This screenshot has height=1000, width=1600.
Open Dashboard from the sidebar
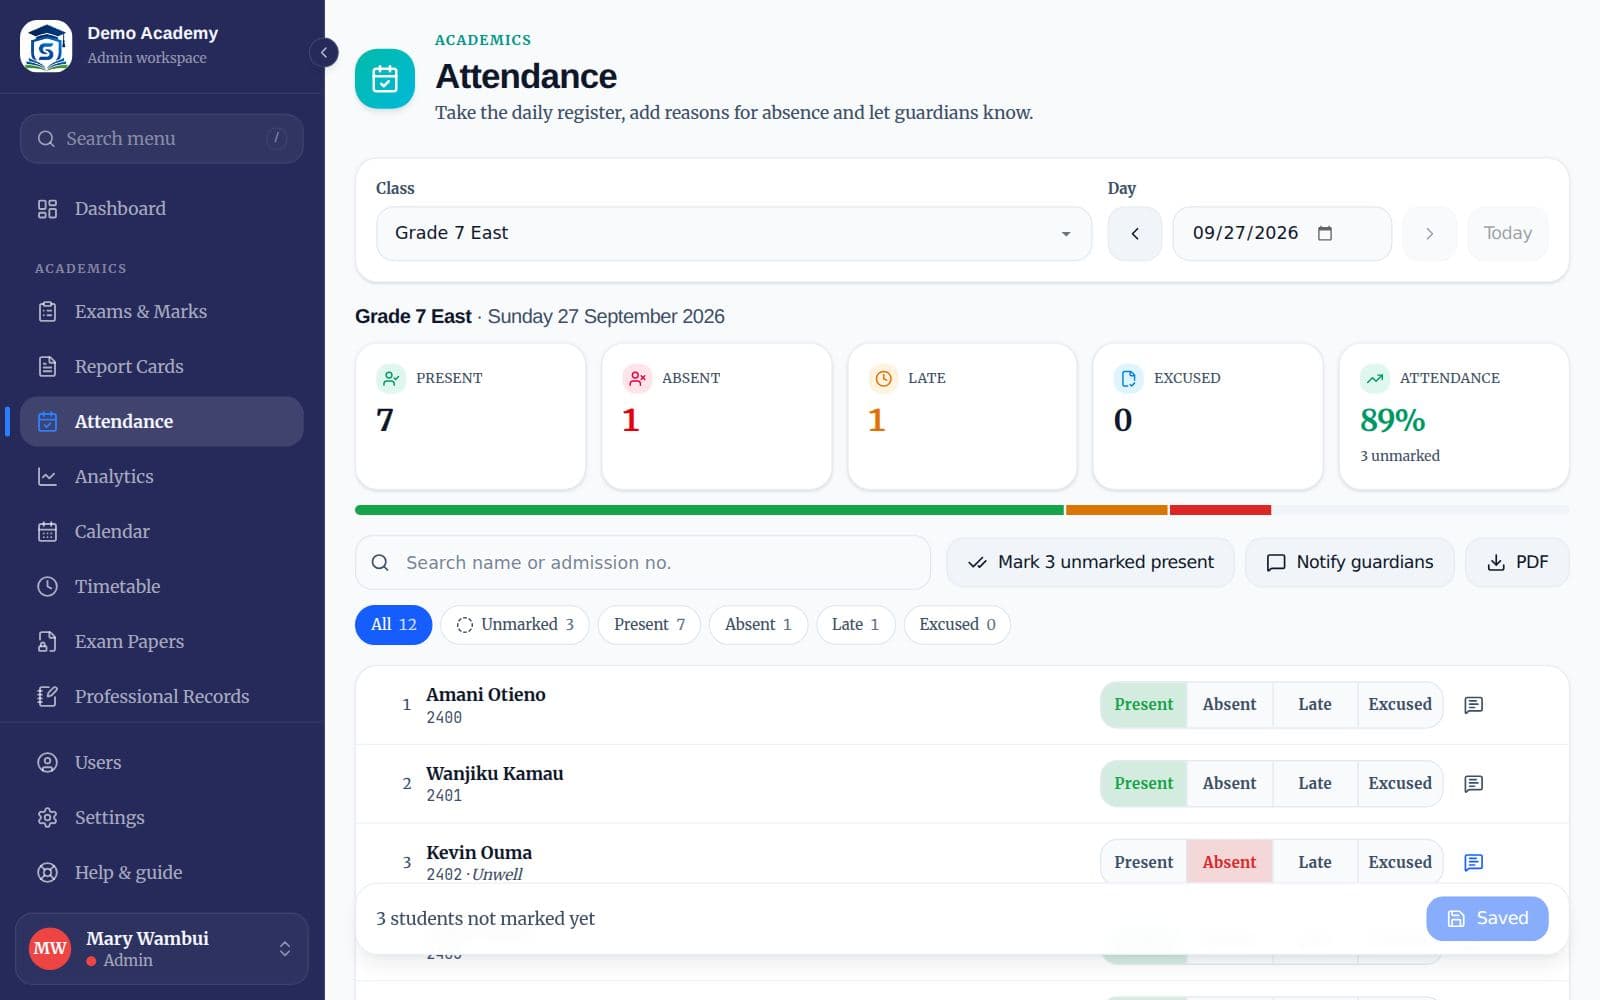[162, 209]
